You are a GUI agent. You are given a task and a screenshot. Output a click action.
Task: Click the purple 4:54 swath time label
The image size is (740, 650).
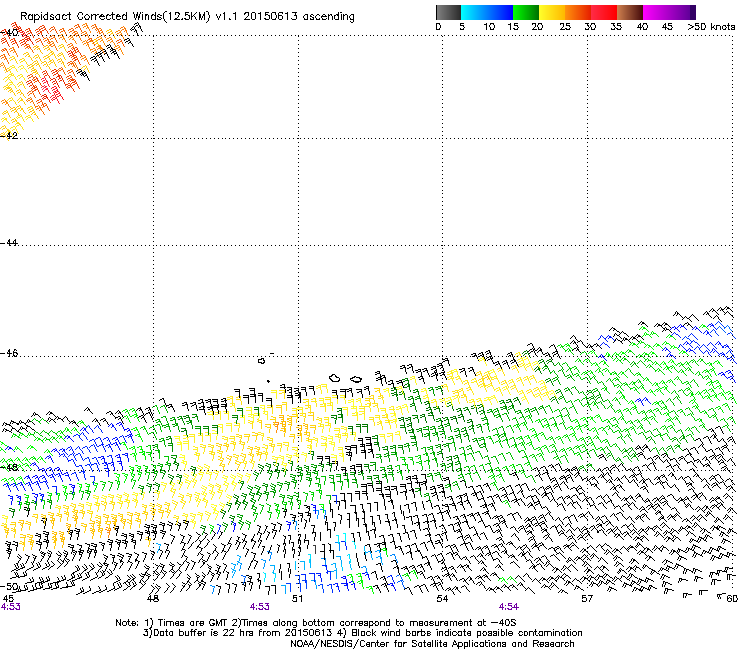tap(509, 607)
